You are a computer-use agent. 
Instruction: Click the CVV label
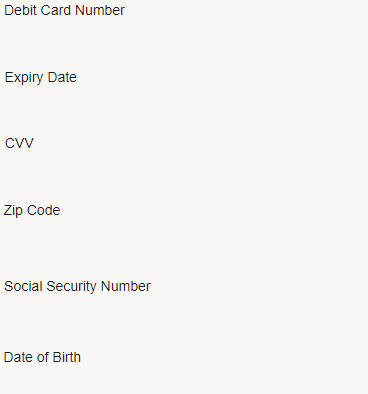[19, 144]
